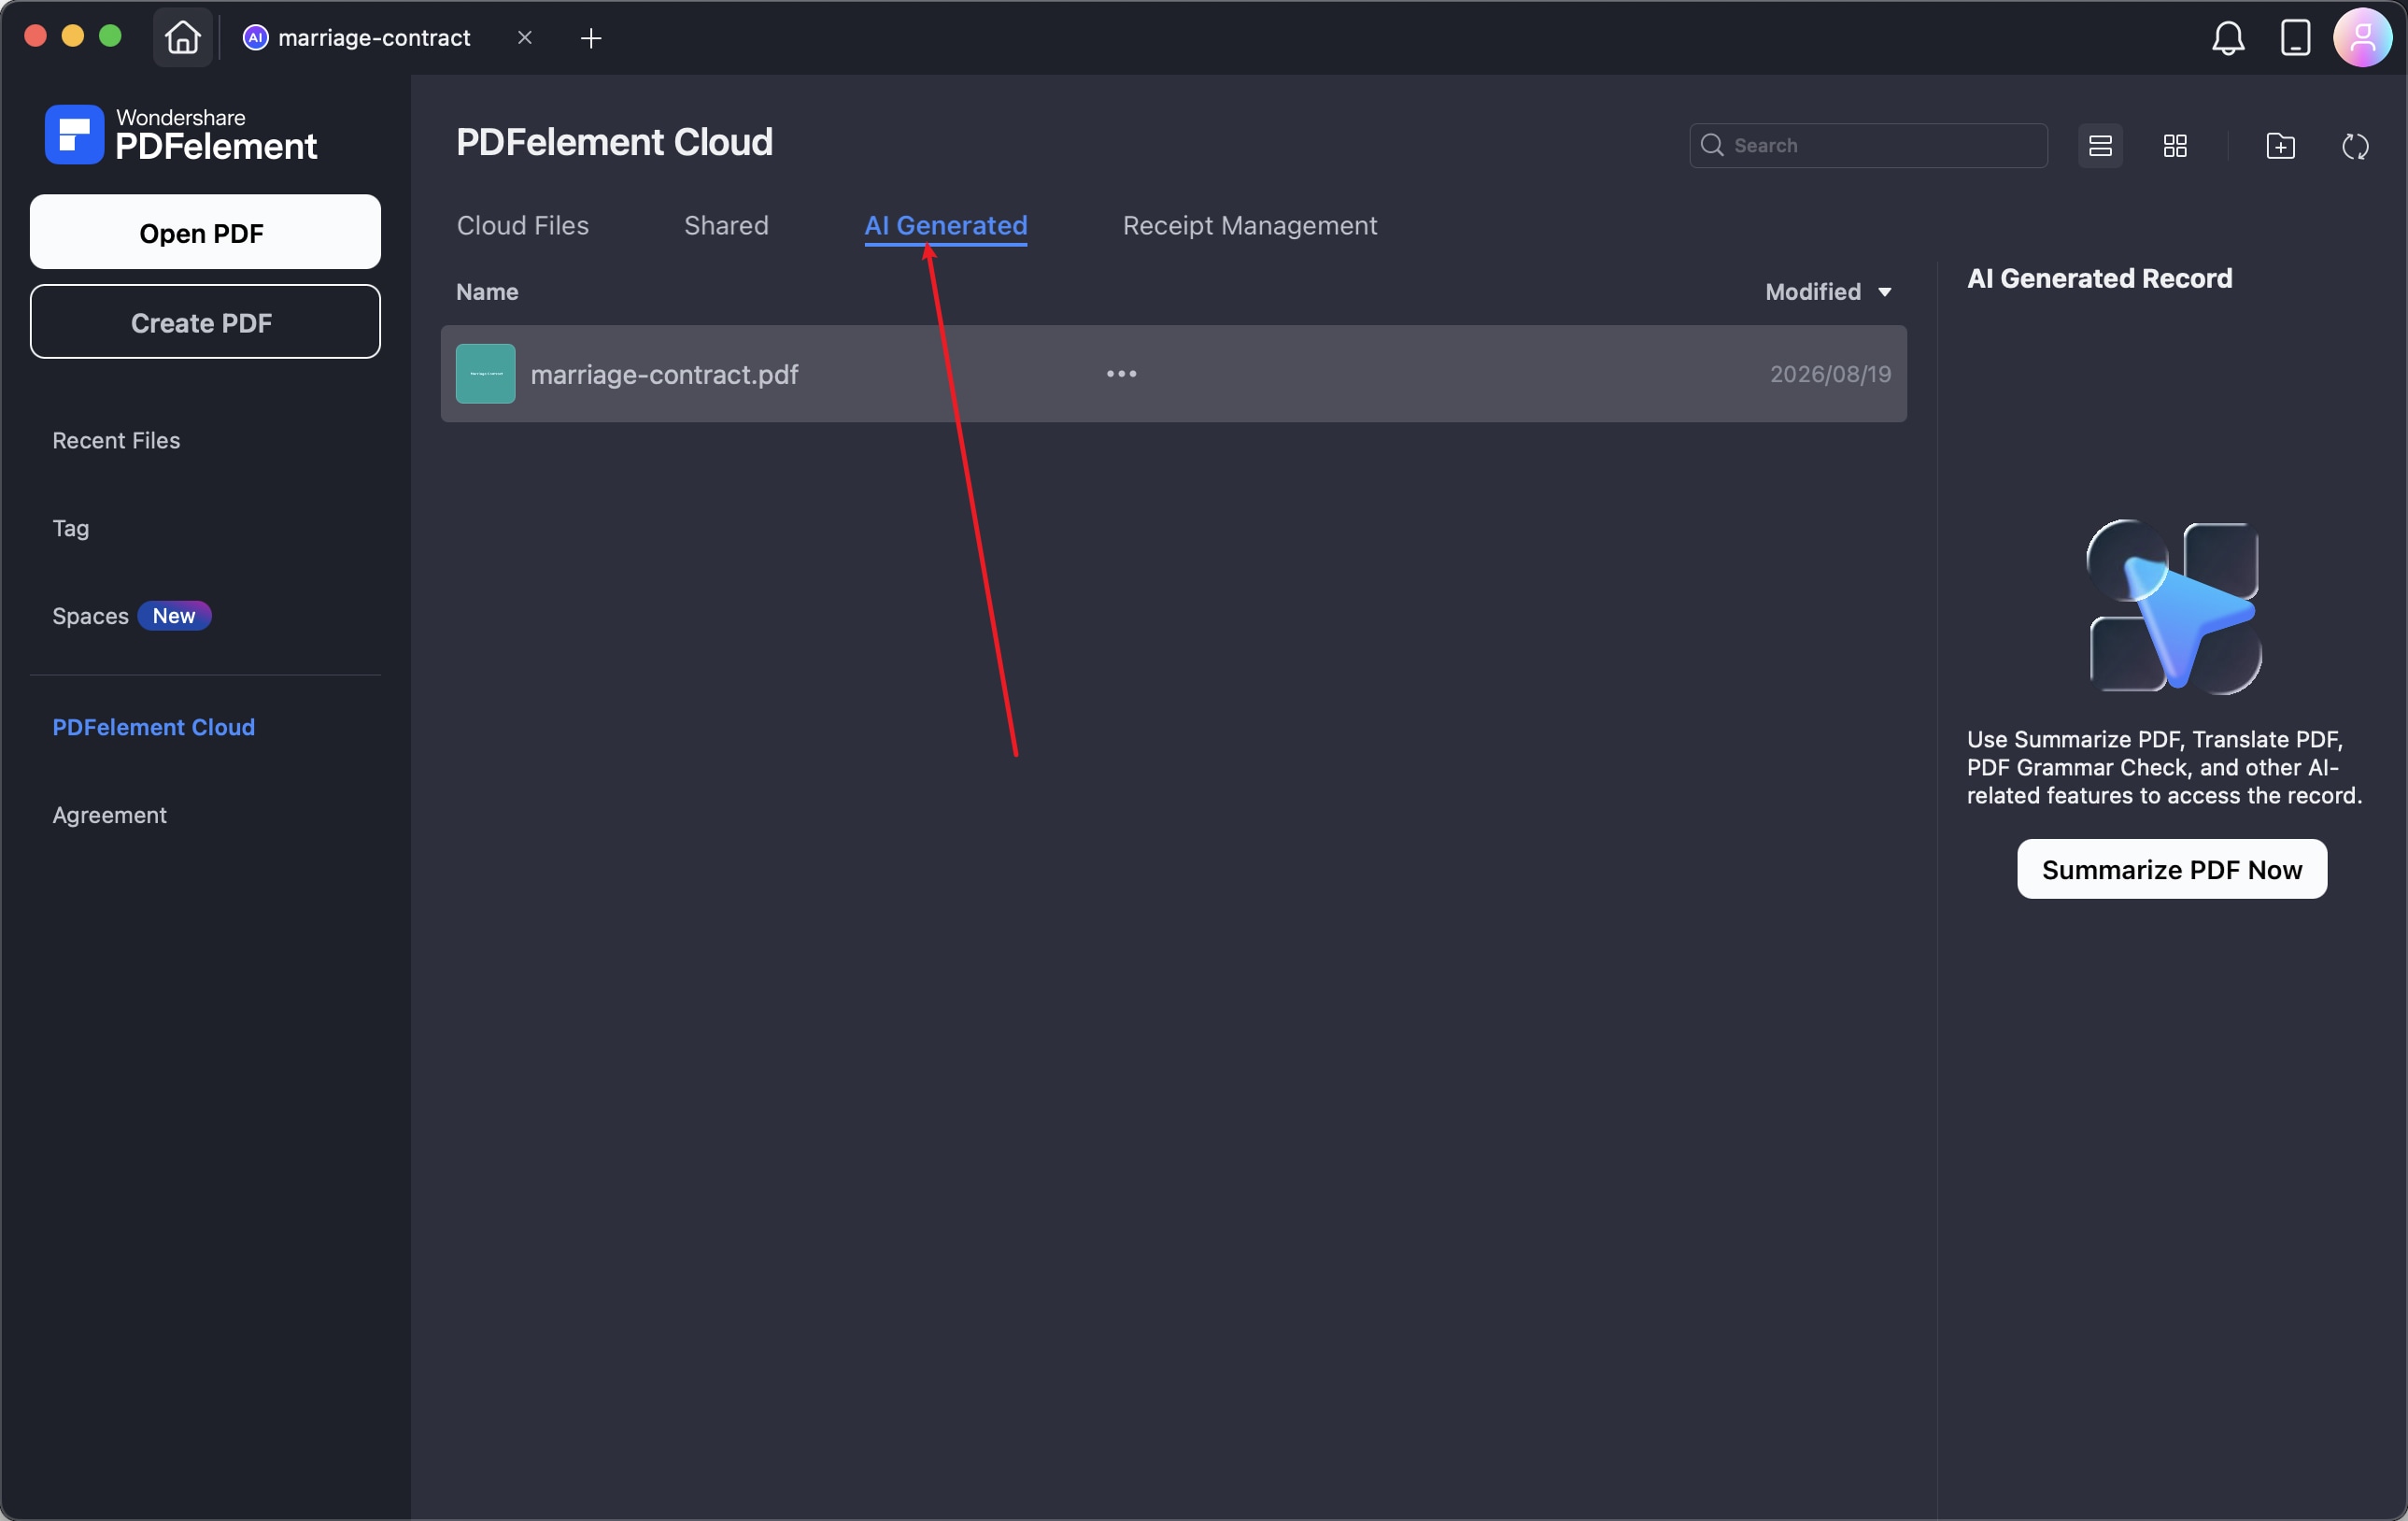The image size is (2408, 1521).
Task: Focus the Search input field
Action: [1868, 146]
